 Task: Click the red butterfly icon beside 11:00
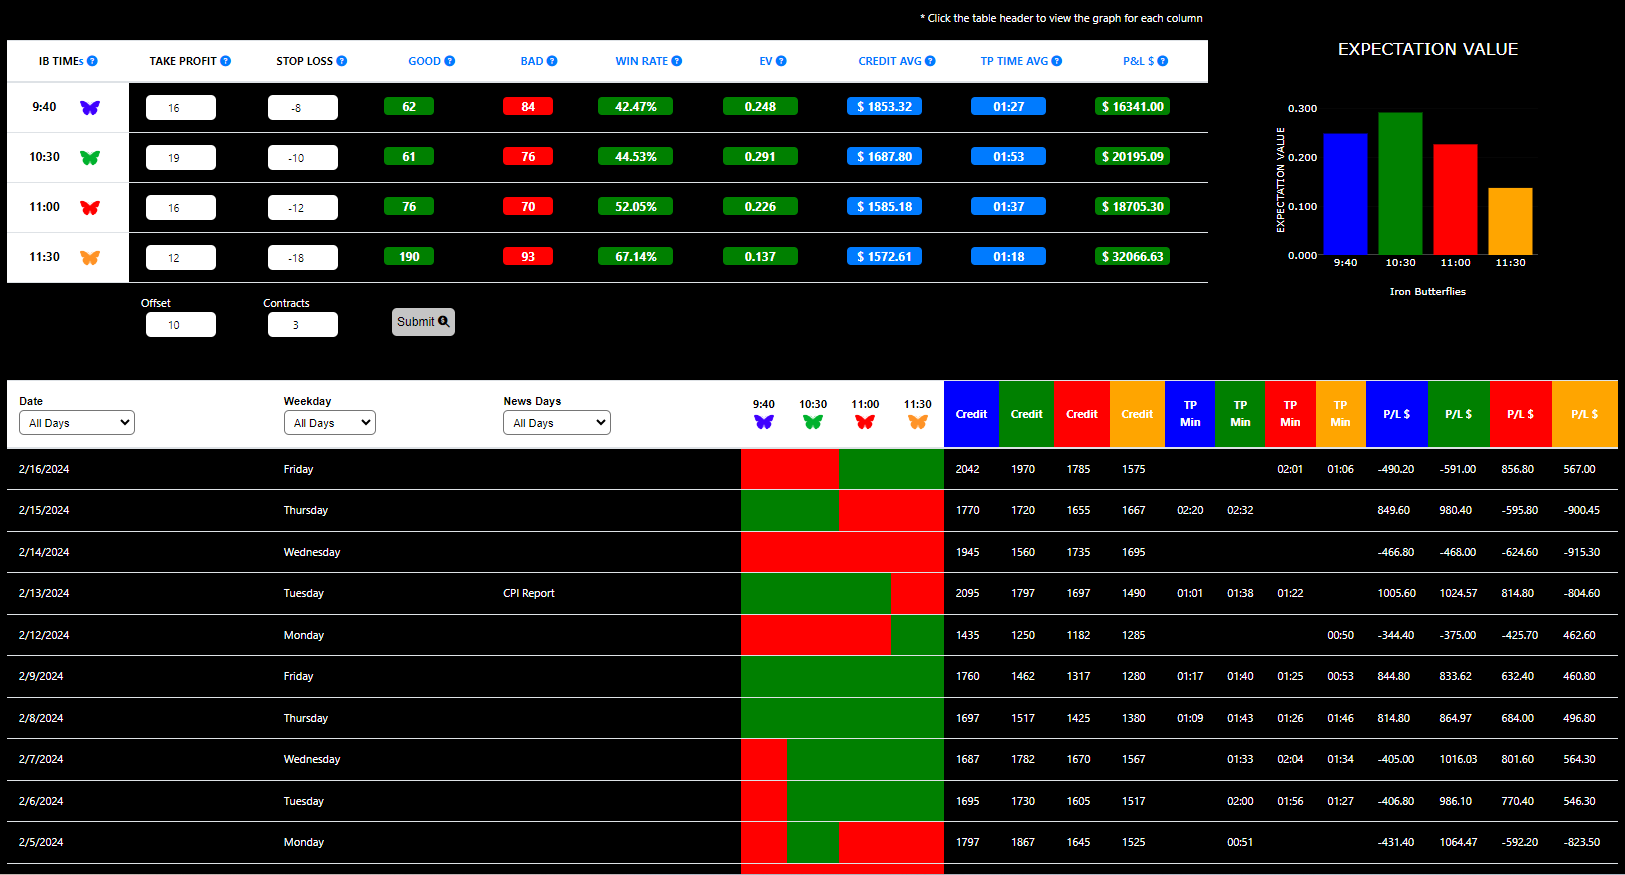90,208
